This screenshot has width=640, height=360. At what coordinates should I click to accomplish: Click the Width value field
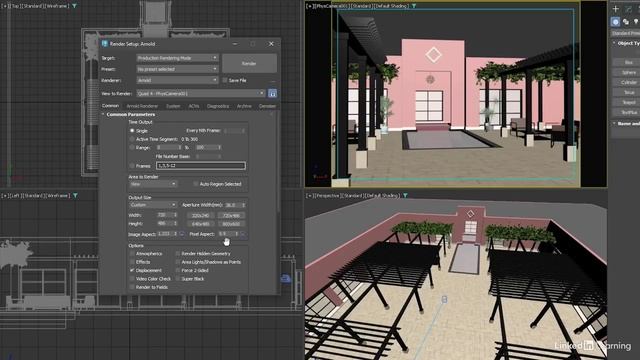click(x=165, y=215)
